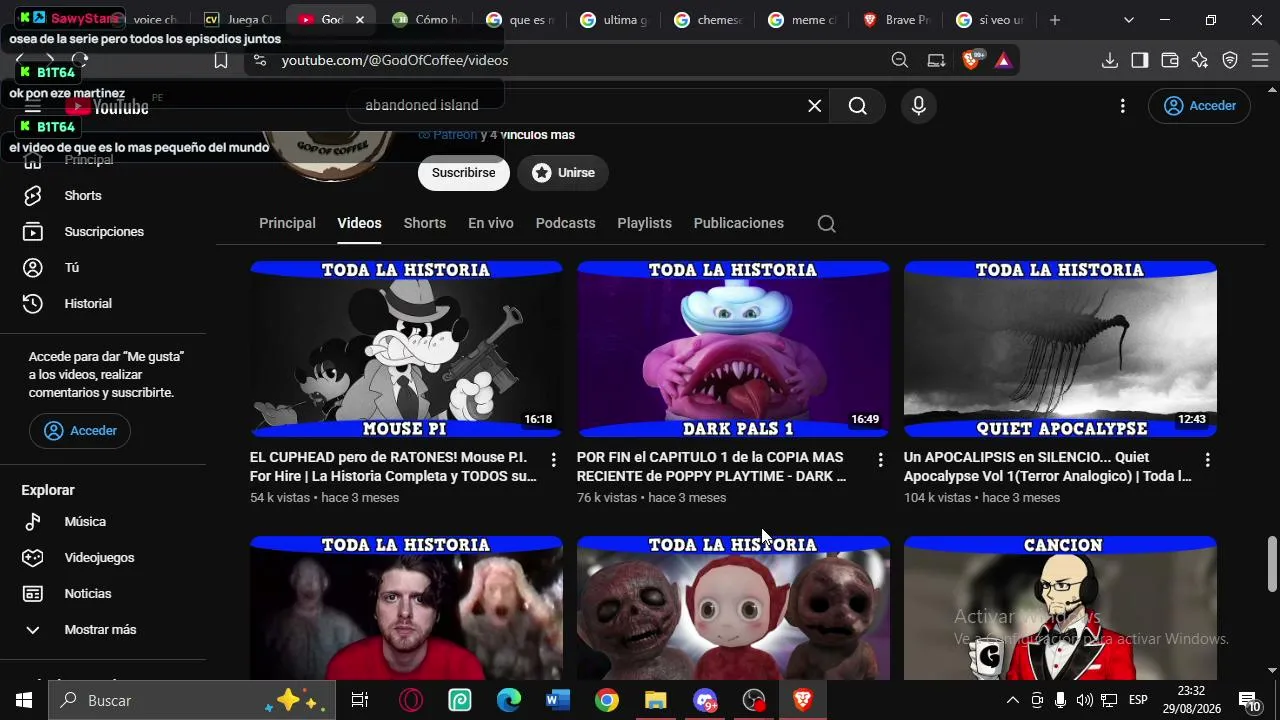Viewport: 1280px width, 720px height.
Task: Open the browser Downloads icon
Action: pyautogui.click(x=1109, y=60)
